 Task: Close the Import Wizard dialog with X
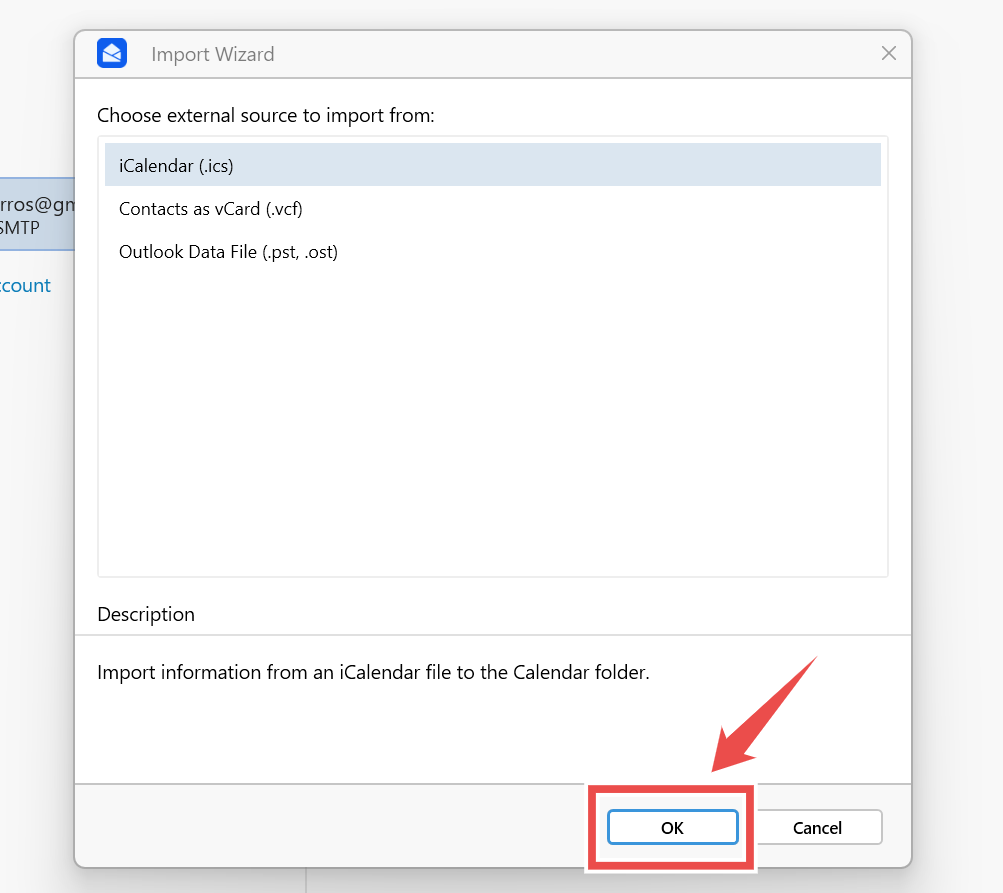click(x=888, y=53)
